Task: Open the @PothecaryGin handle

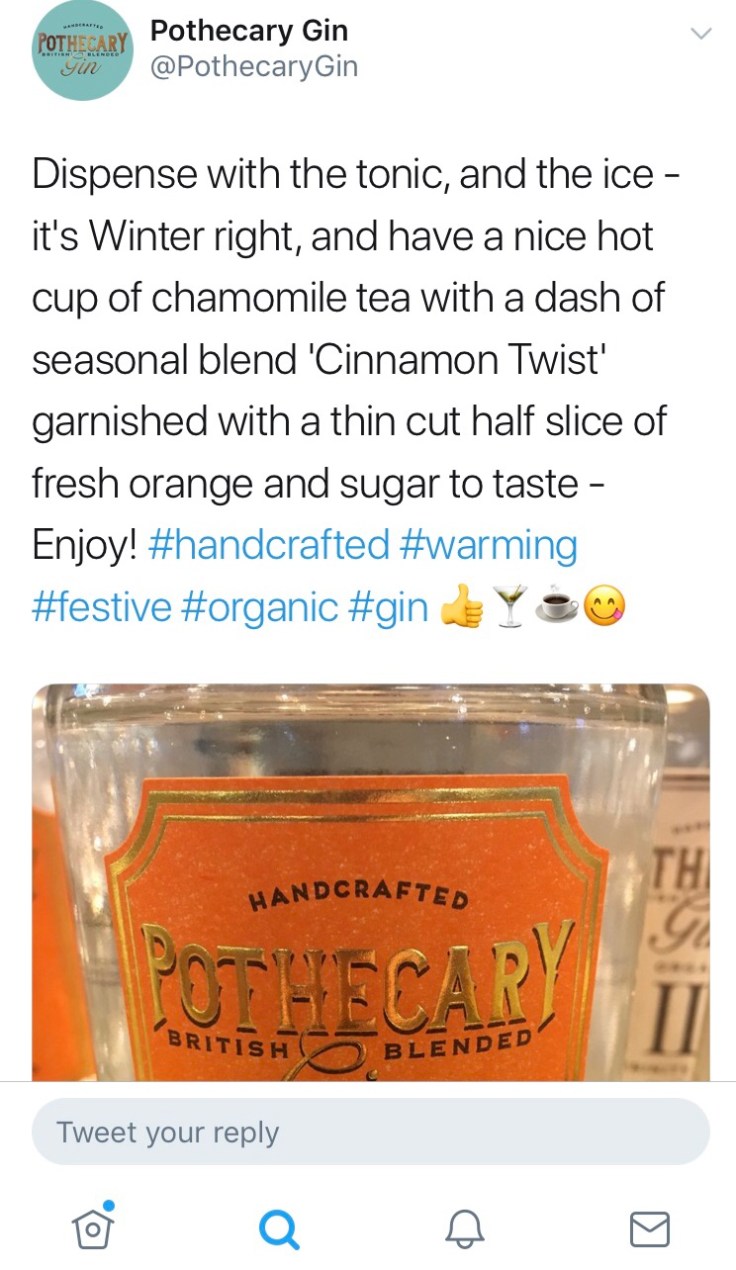Action: (254, 67)
